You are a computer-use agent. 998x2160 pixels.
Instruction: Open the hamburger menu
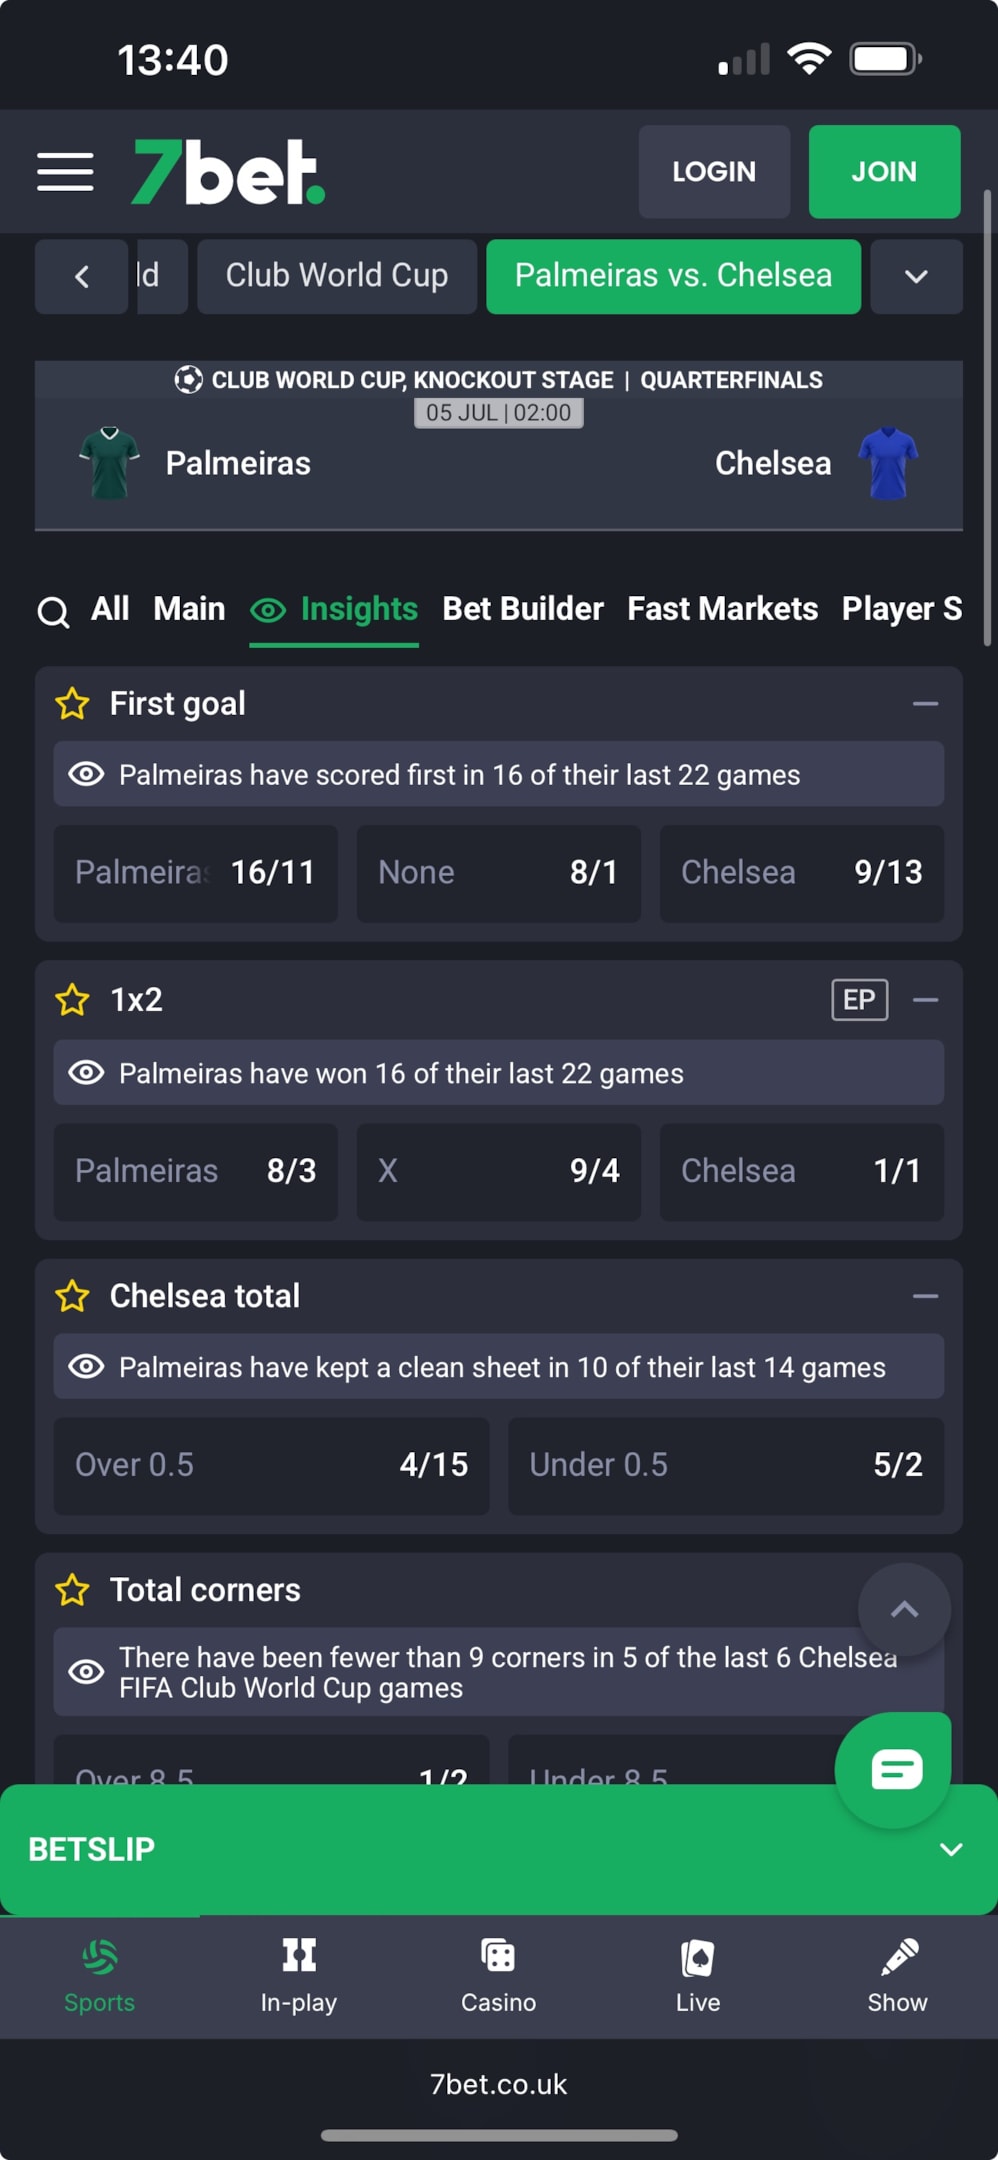click(x=65, y=172)
